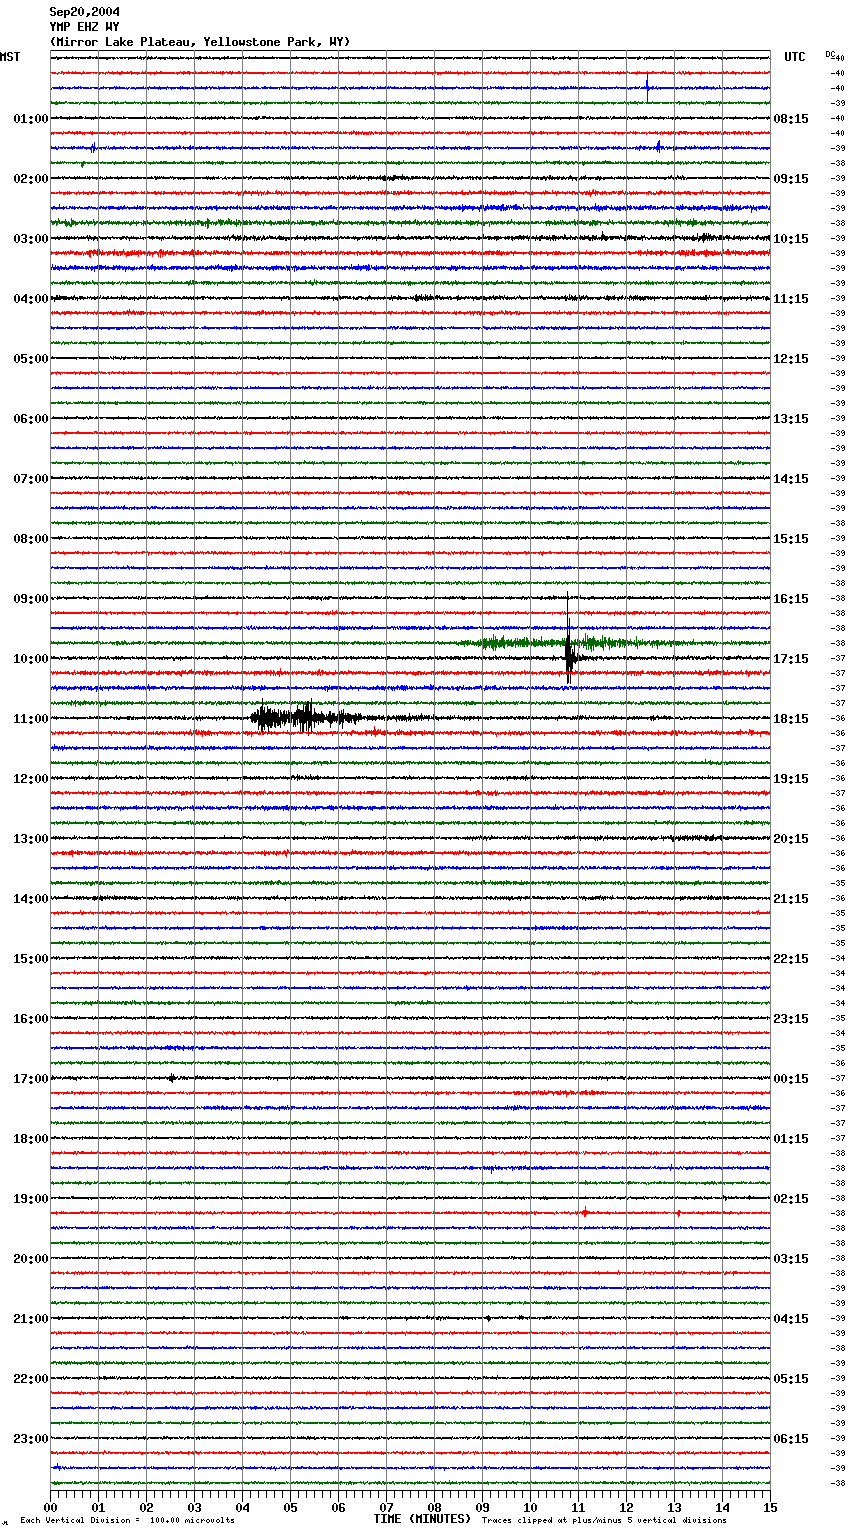Viewport: 850px width, 1534px height.
Task: Select the '19:00' MST time label
Action: [x=31, y=1199]
